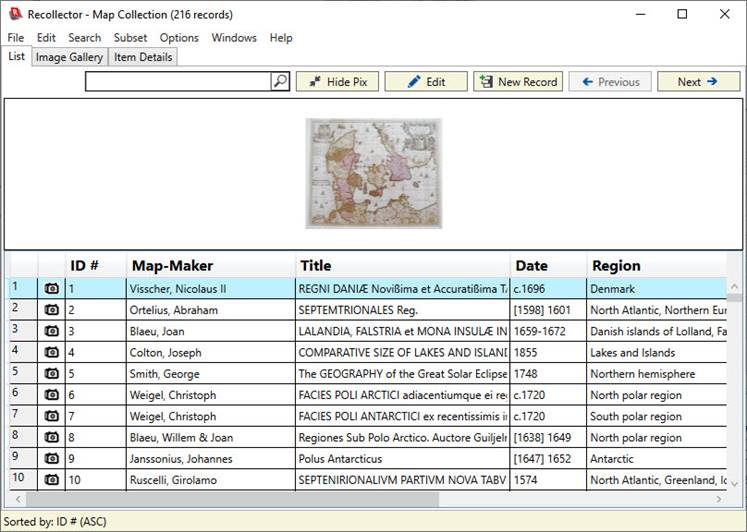Select the Ortelius, Abraham cell

coord(211,310)
